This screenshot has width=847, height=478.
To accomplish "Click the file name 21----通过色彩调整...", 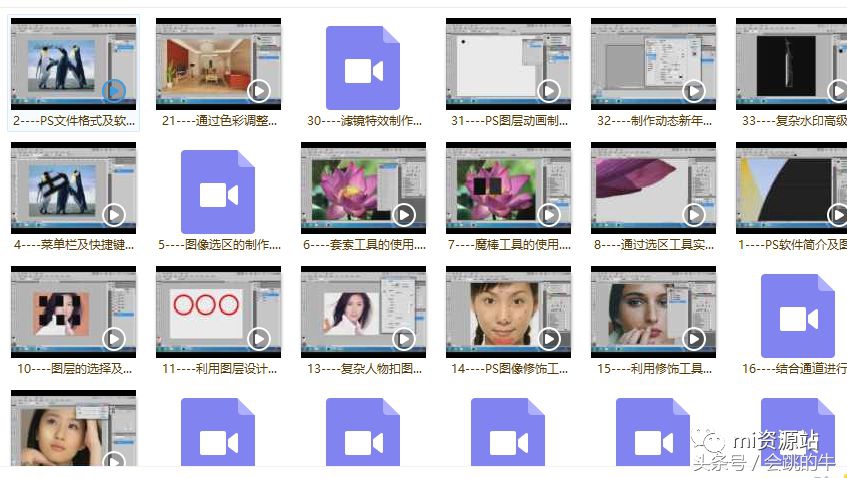I will coord(219,121).
